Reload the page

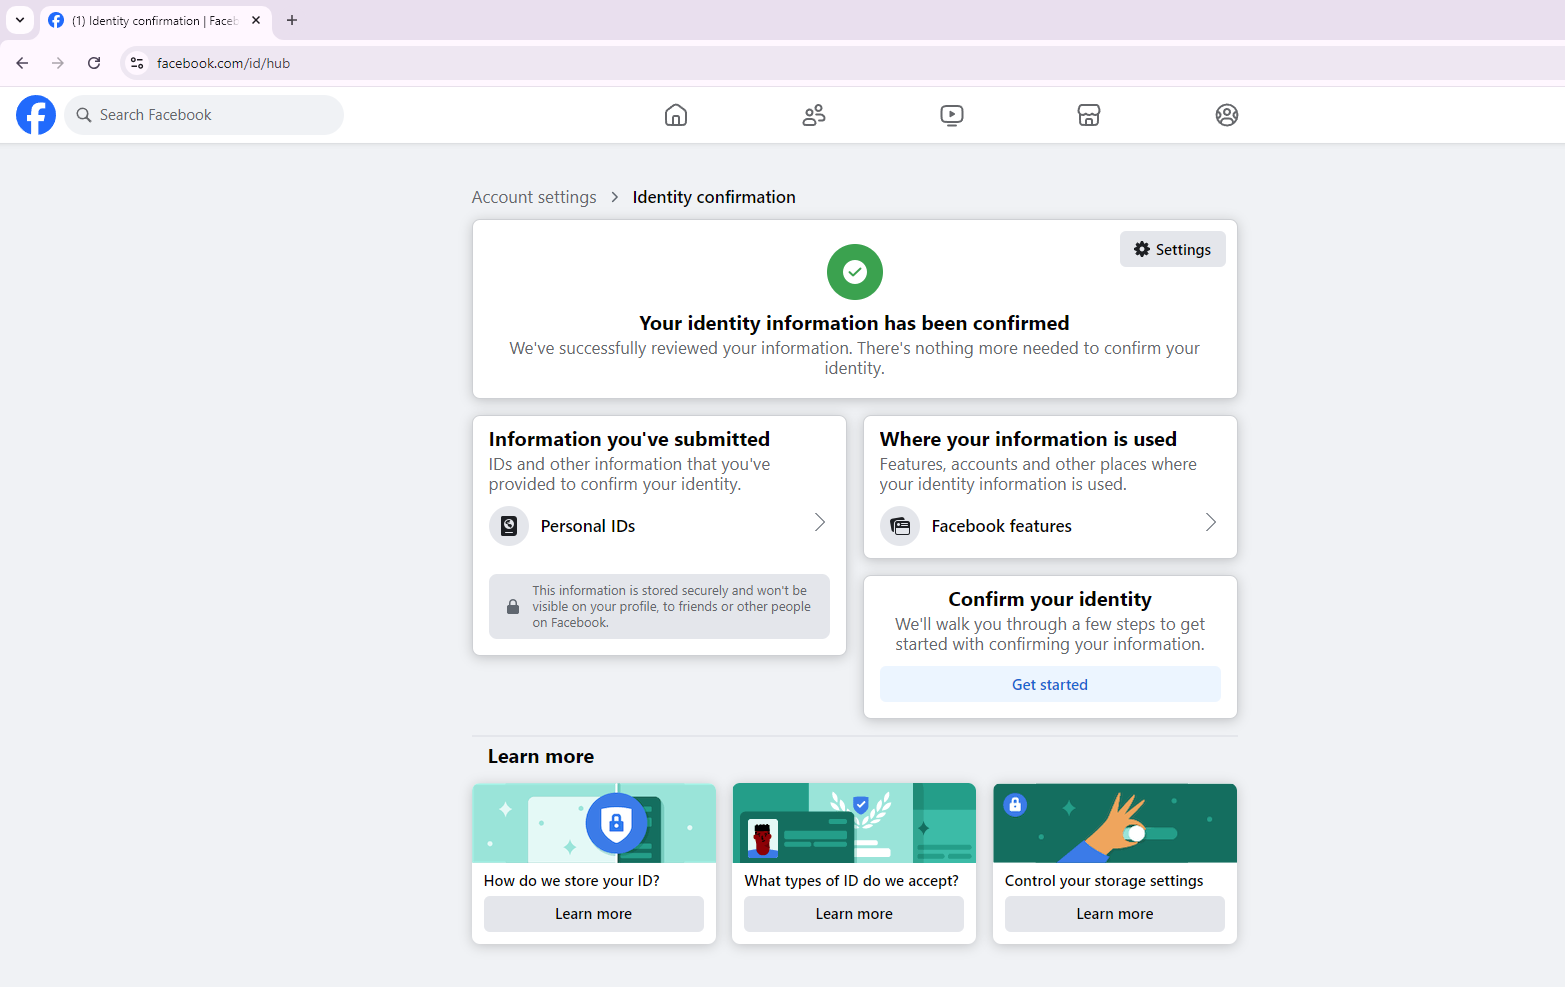[94, 63]
